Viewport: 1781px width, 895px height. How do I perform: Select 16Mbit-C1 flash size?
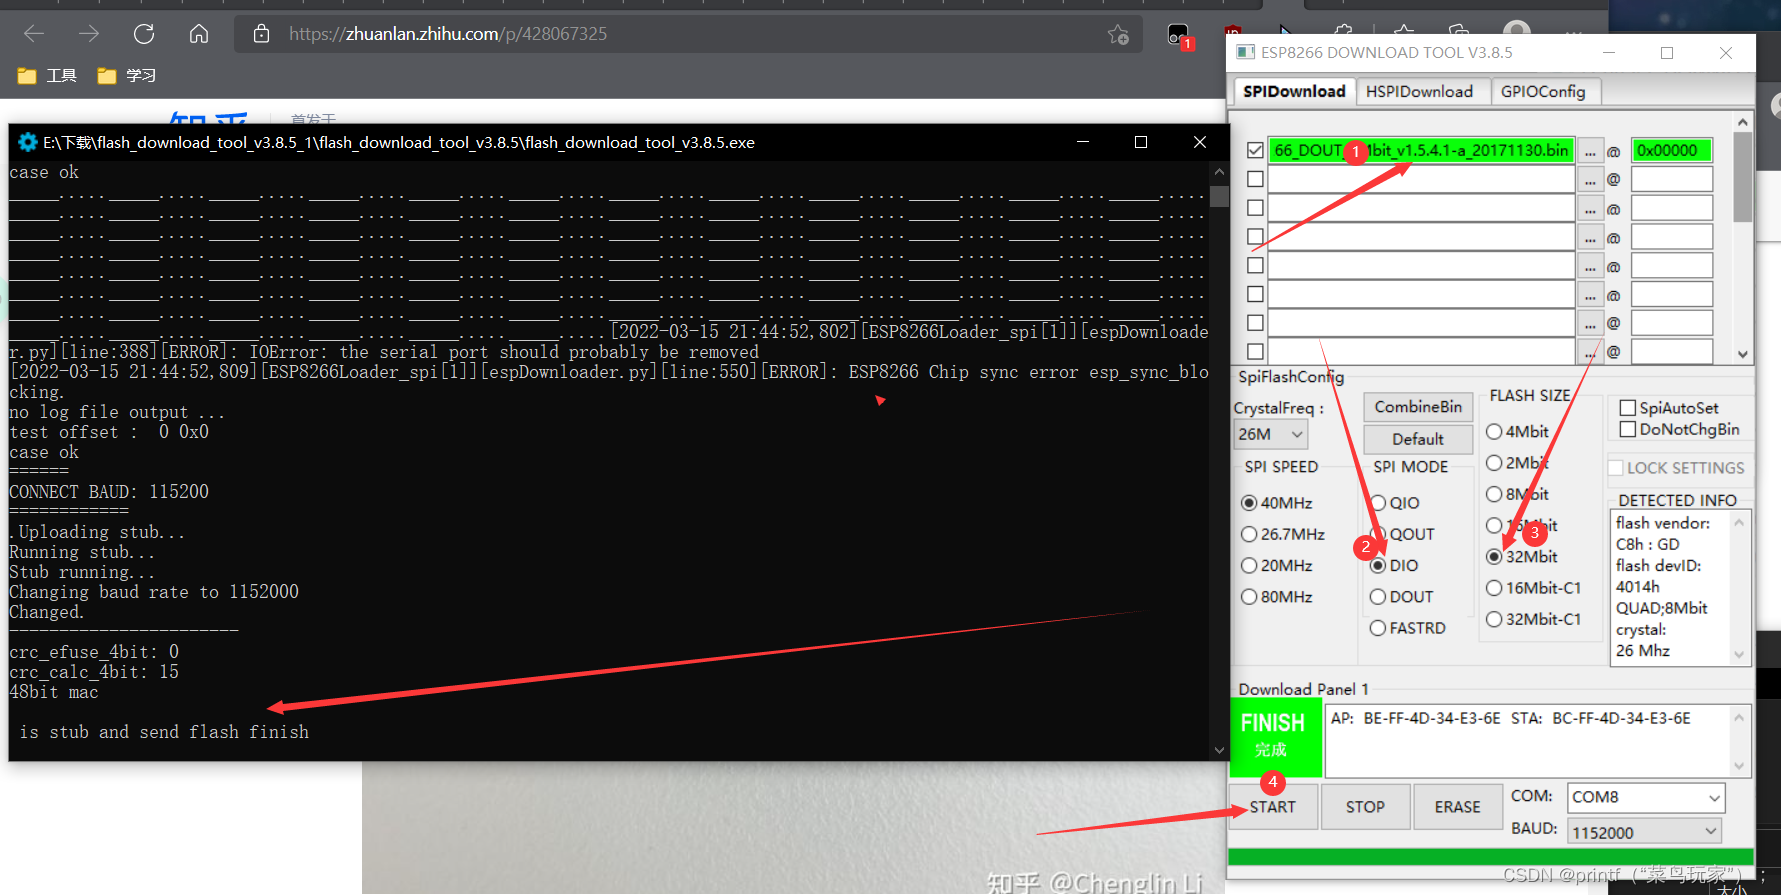[x=1494, y=588]
